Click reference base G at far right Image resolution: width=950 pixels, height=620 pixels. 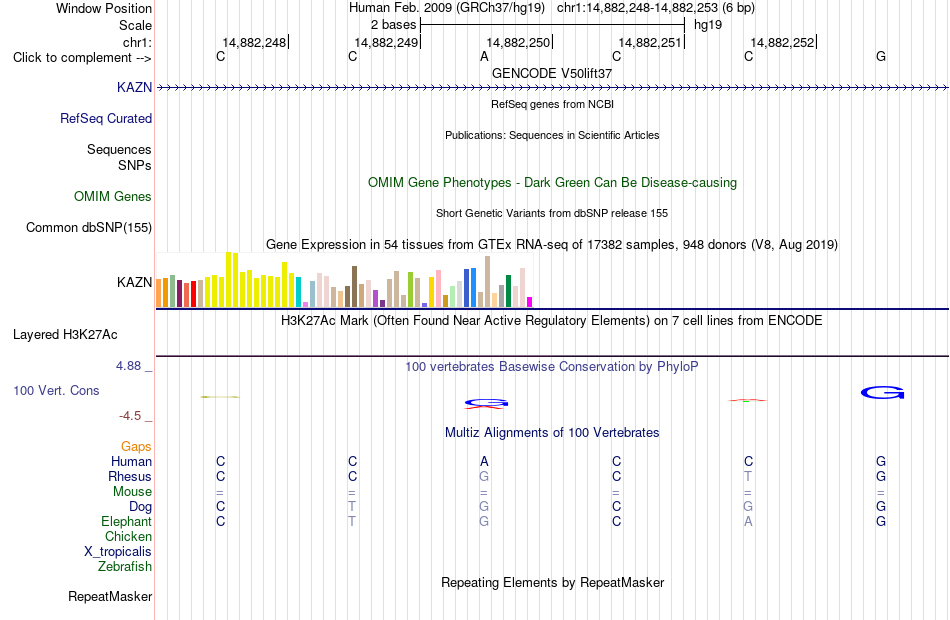pos(881,56)
